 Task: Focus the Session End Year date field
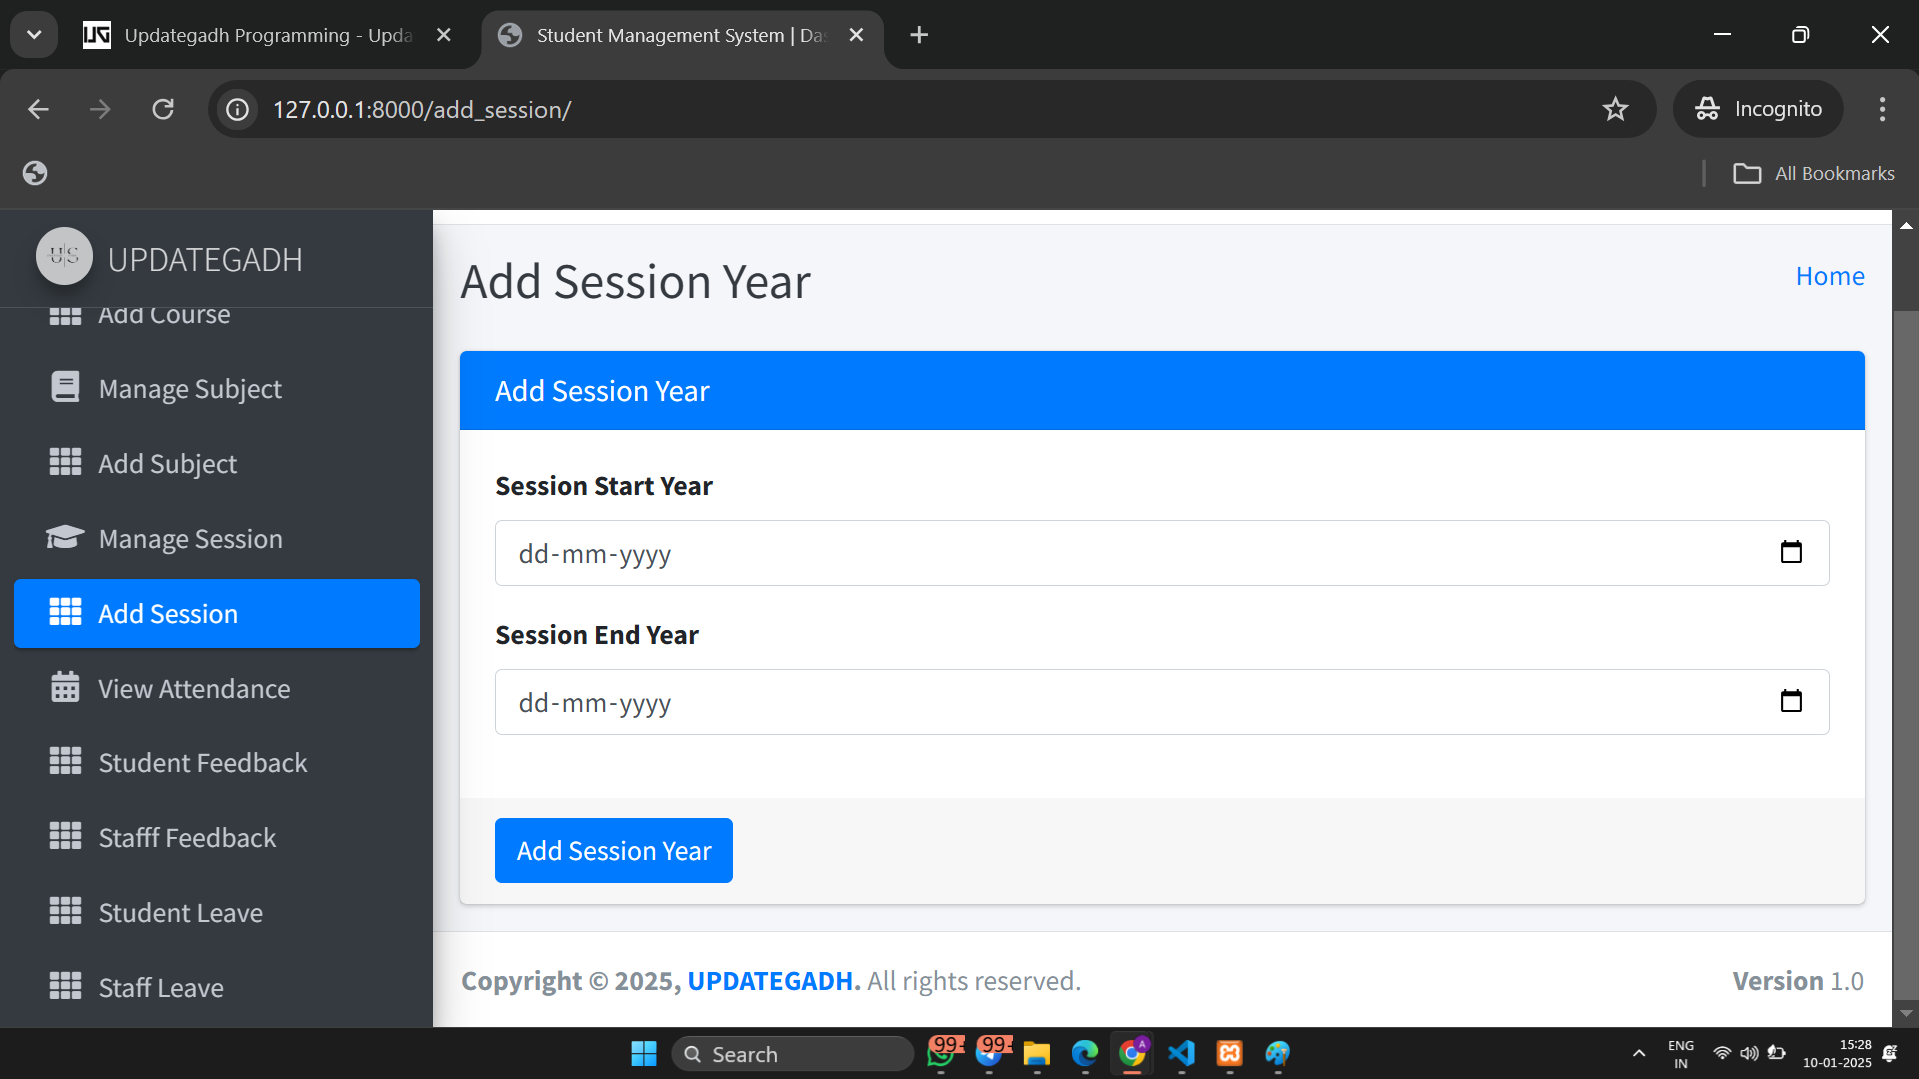click(x=1162, y=701)
